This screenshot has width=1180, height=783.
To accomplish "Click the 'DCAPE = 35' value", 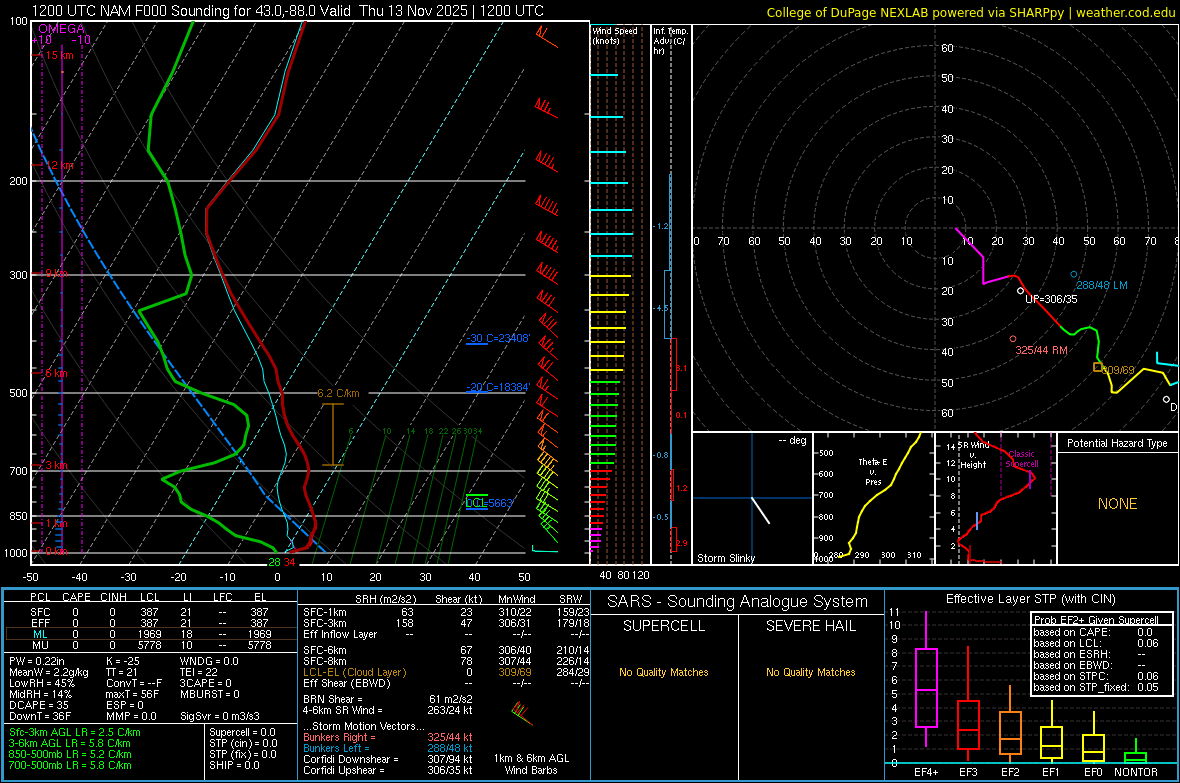I will coord(38,705).
